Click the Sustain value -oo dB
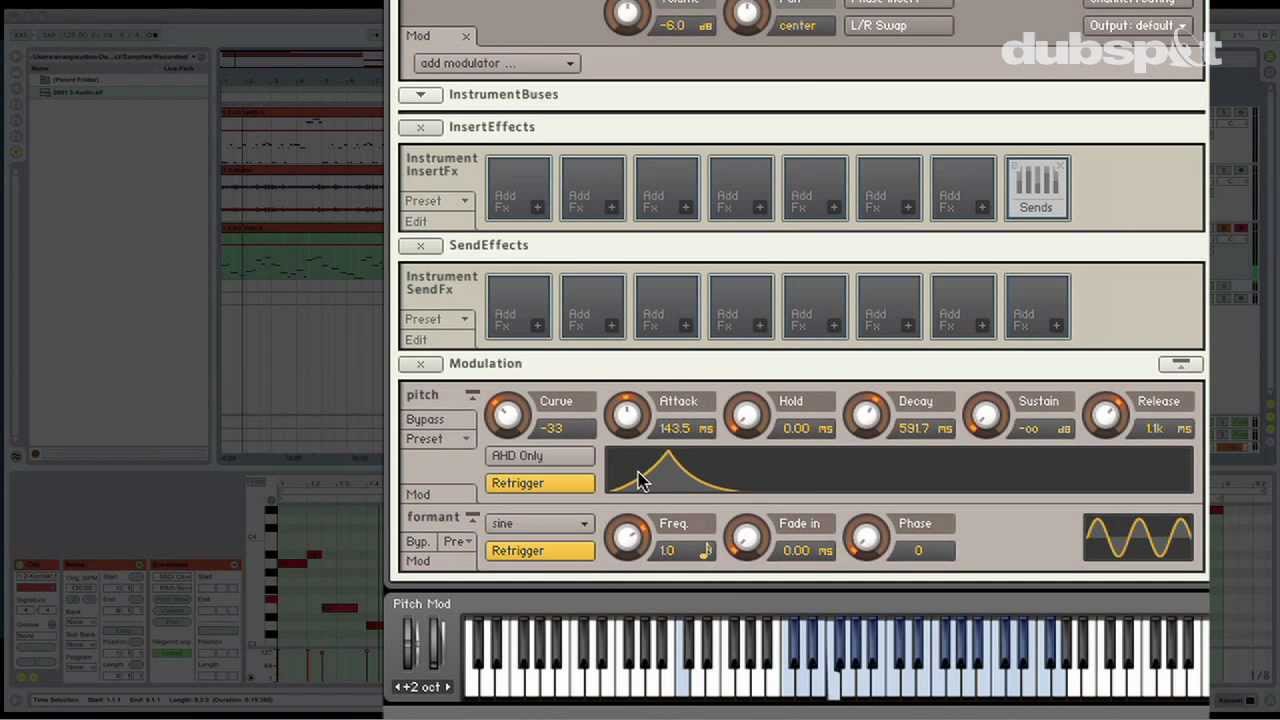 click(1045, 428)
